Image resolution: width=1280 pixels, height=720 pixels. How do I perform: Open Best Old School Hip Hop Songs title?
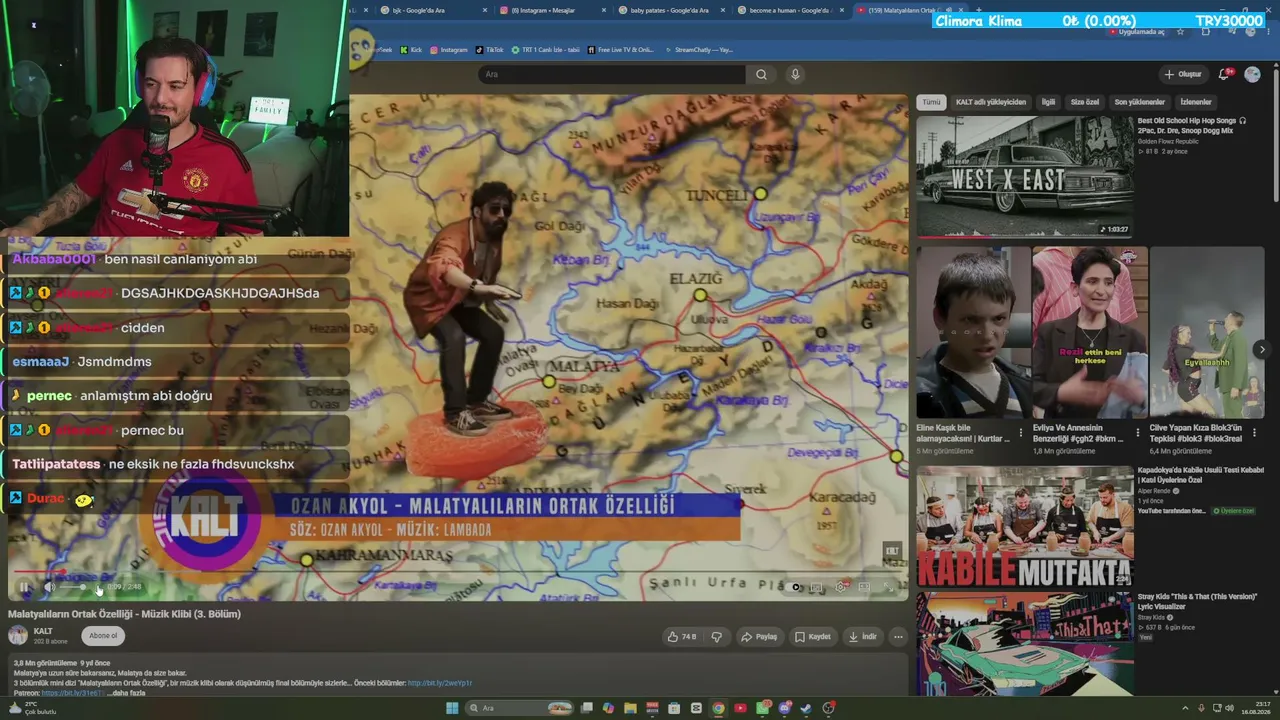1191,125
